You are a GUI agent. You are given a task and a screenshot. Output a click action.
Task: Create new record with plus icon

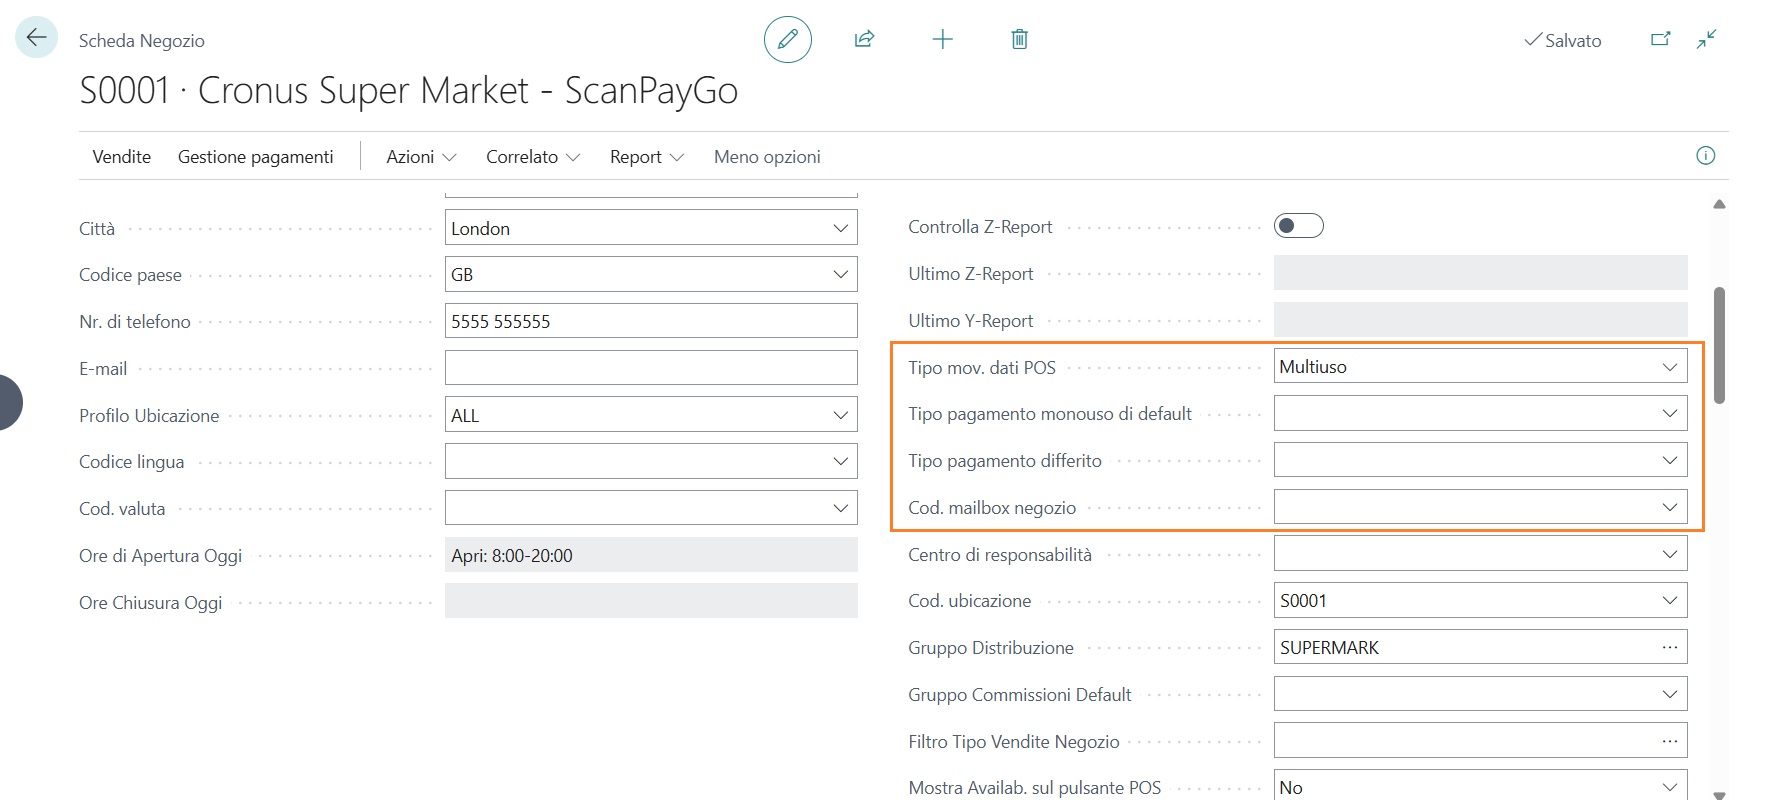point(942,40)
